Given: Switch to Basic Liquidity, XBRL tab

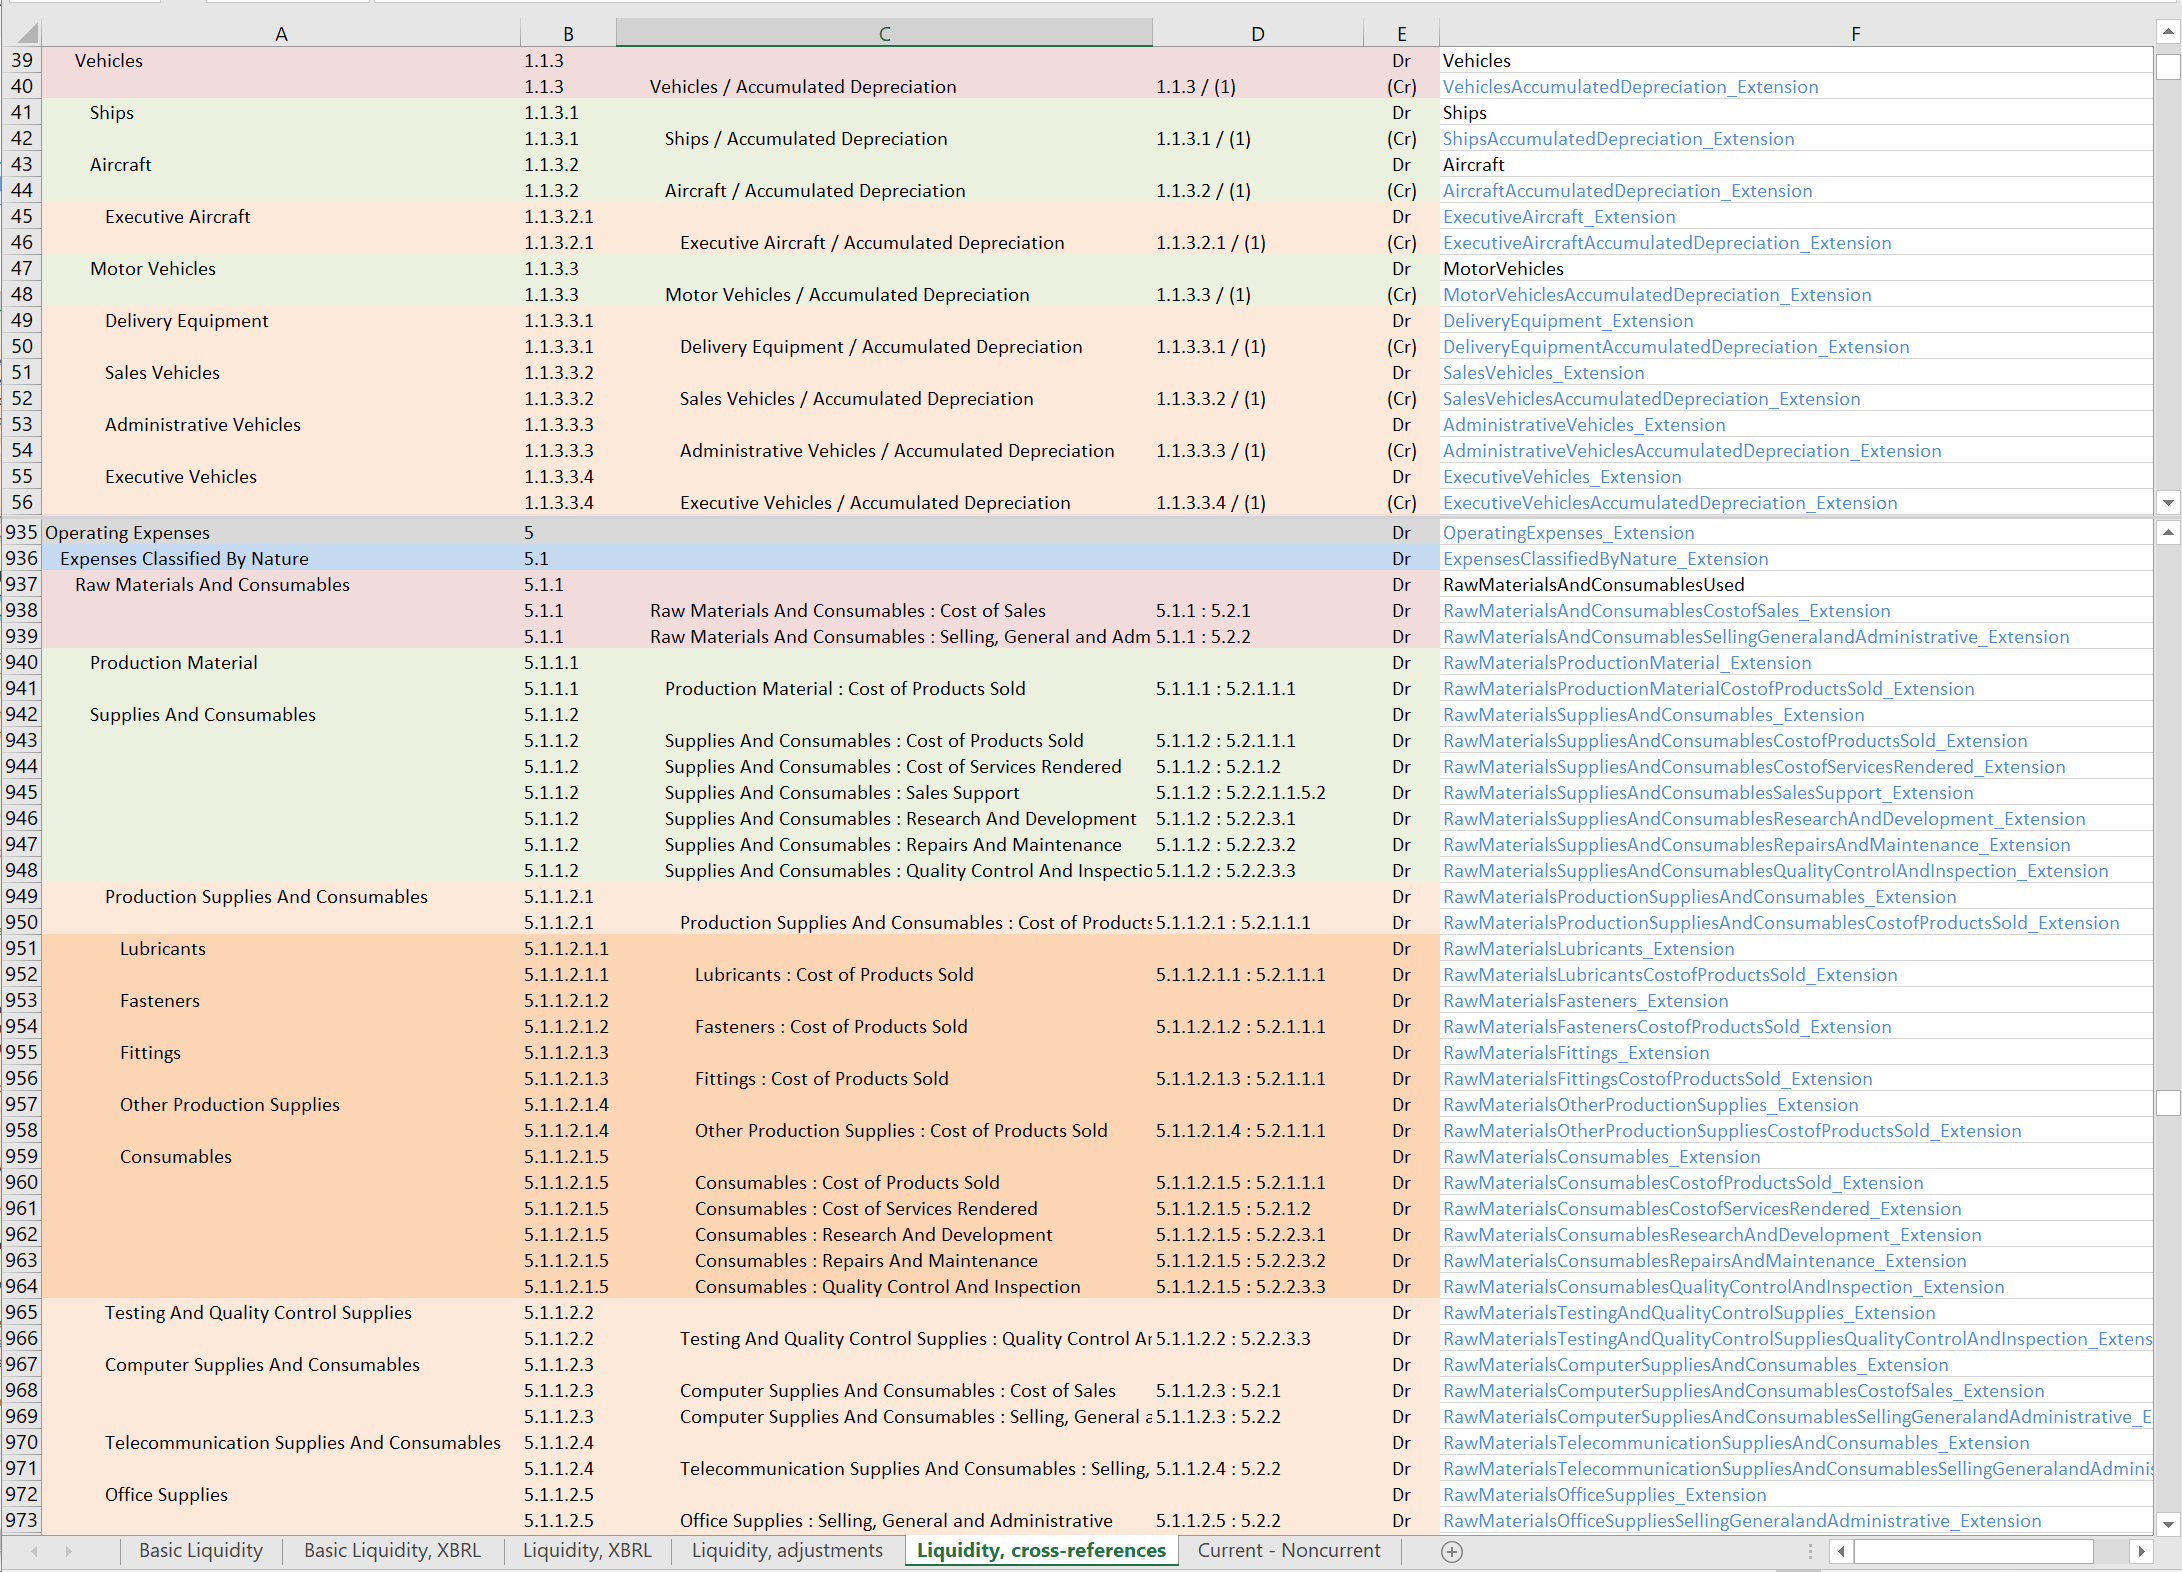Looking at the screenshot, I should (392, 1550).
